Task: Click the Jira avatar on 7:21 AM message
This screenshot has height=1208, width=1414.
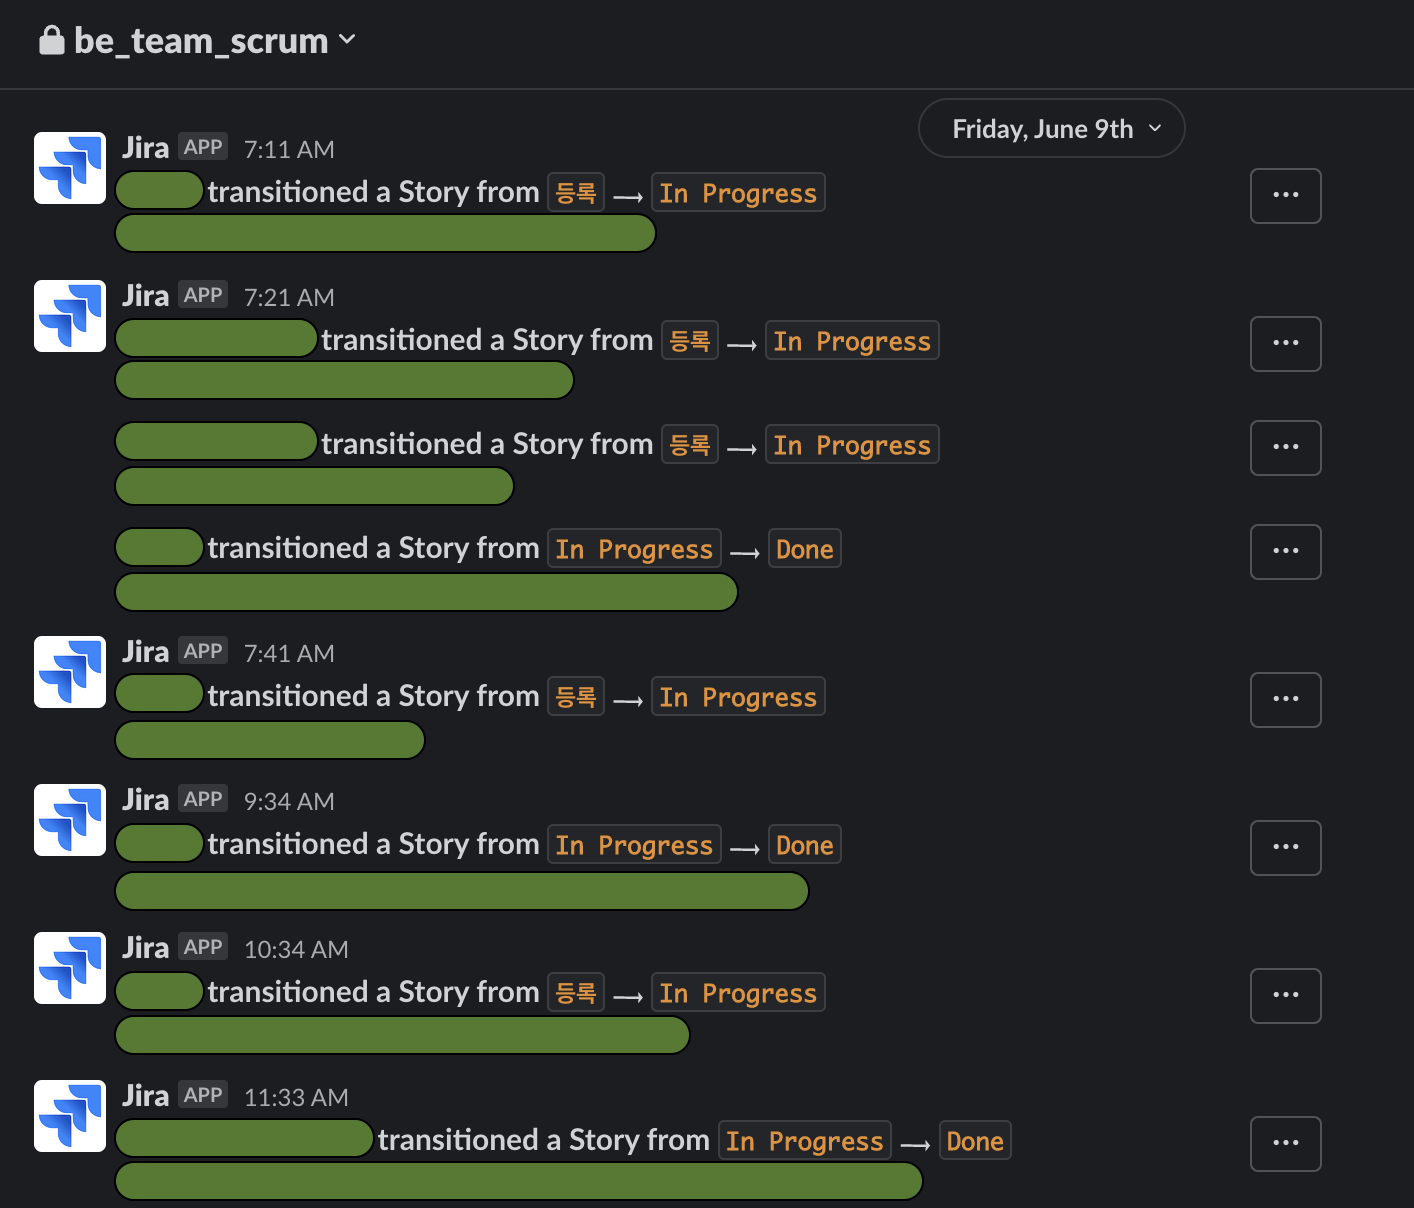Action: click(x=70, y=316)
